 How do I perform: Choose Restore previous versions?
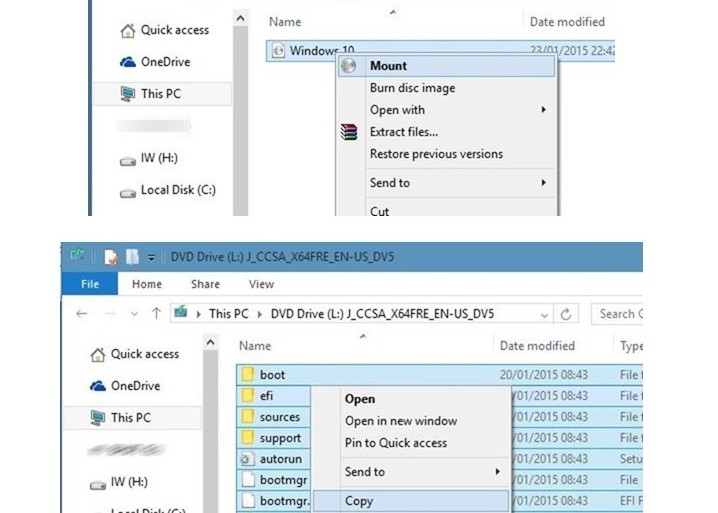tap(436, 154)
